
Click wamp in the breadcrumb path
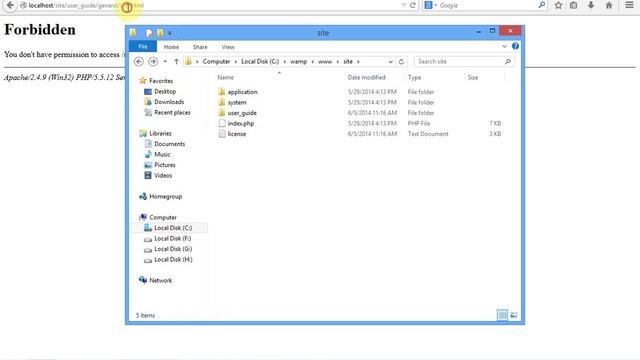298,61
